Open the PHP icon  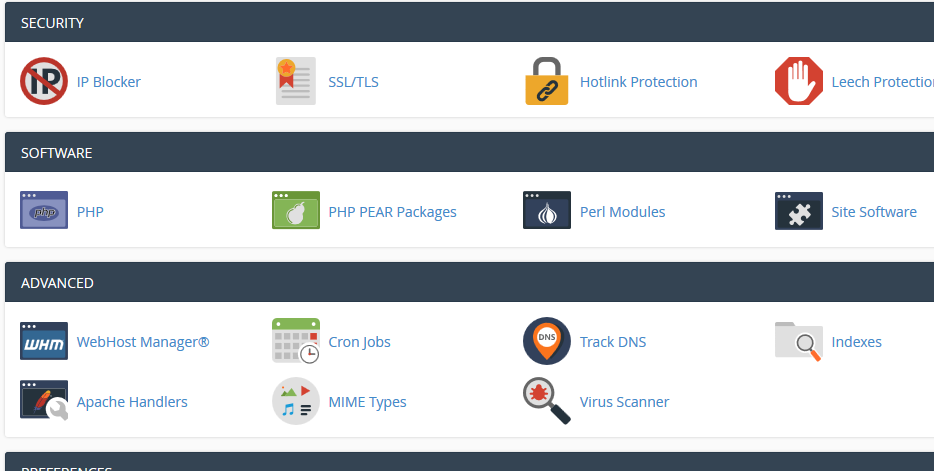[43, 210]
